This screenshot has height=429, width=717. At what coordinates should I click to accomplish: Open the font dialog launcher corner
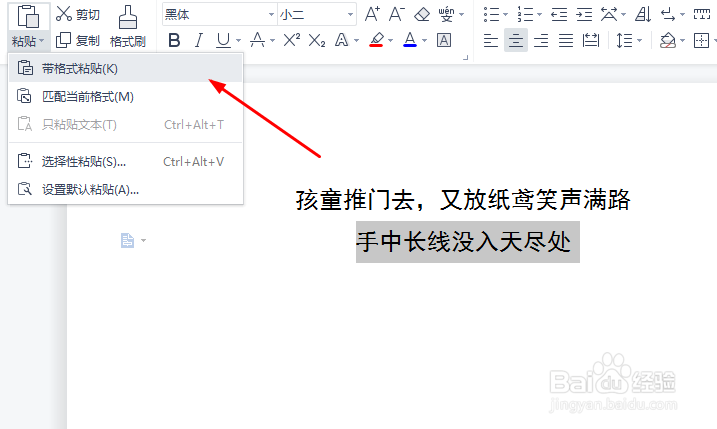tap(466, 58)
